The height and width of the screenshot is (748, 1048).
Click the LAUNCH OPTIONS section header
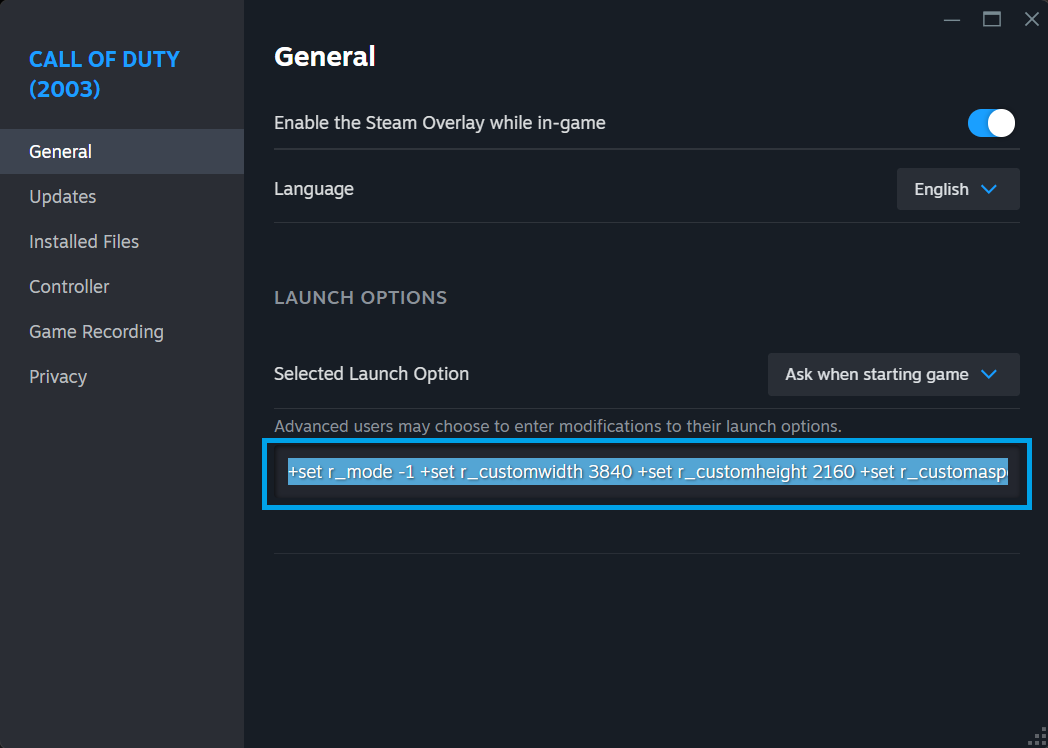[x=360, y=298]
